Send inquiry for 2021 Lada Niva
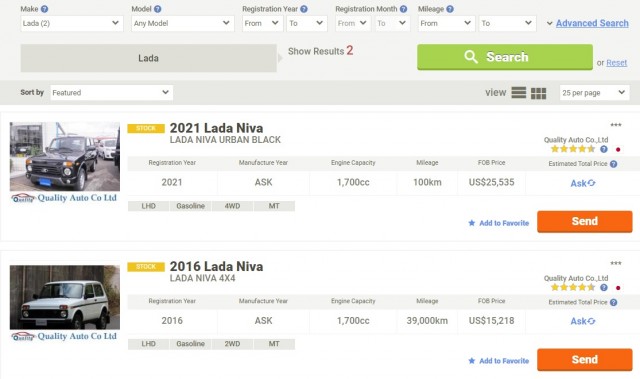Image resolution: width=640 pixels, height=379 pixels. click(x=584, y=222)
